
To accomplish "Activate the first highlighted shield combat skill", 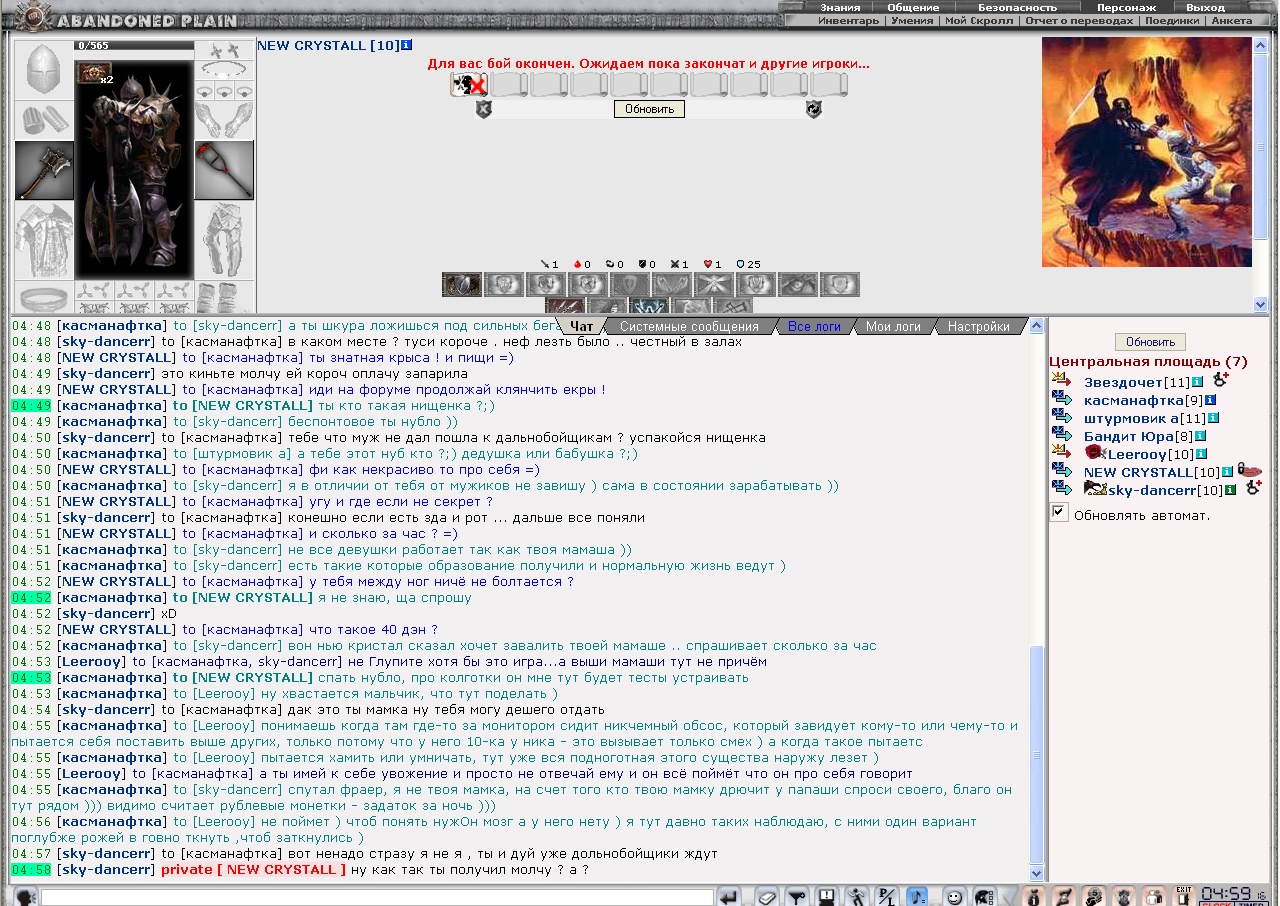I will click(x=462, y=285).
